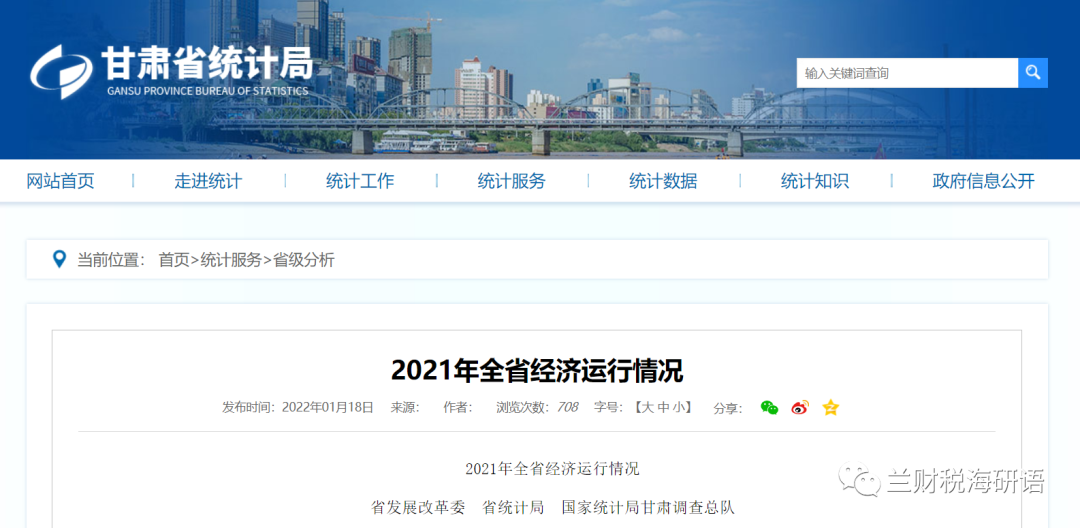
Task: Set font size to 小
Action: pos(678,408)
